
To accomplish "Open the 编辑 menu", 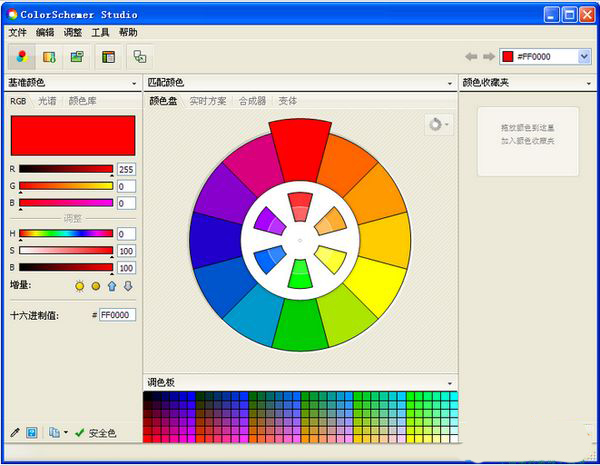I will [45, 33].
